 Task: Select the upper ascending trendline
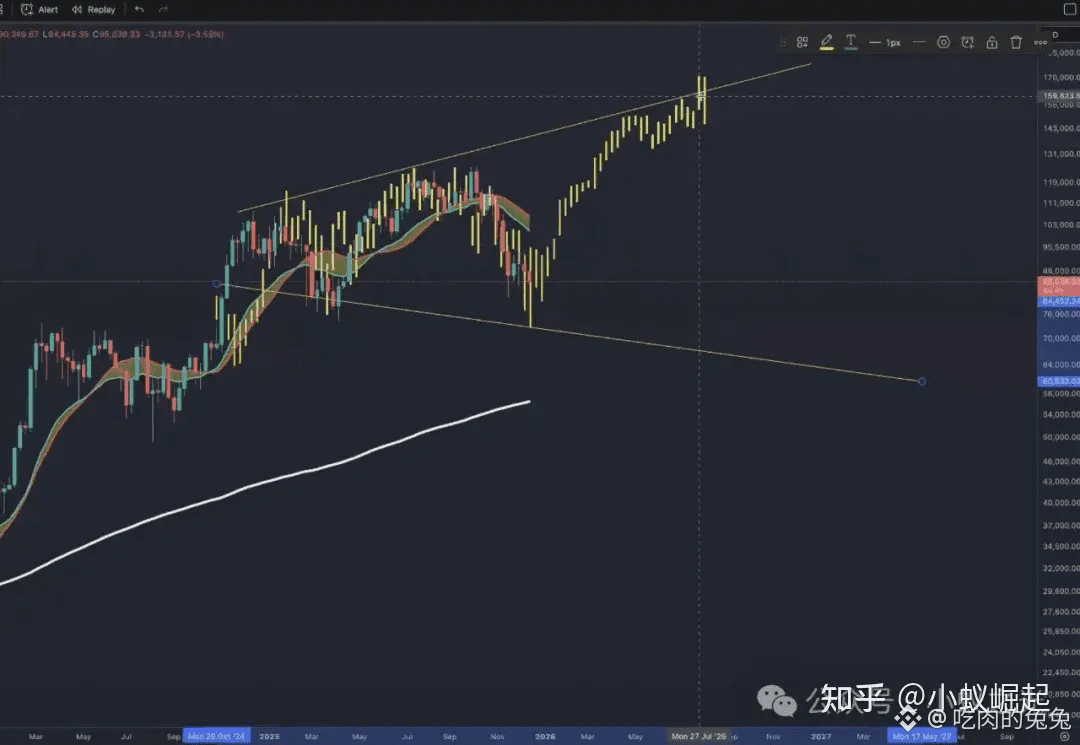click(523, 138)
